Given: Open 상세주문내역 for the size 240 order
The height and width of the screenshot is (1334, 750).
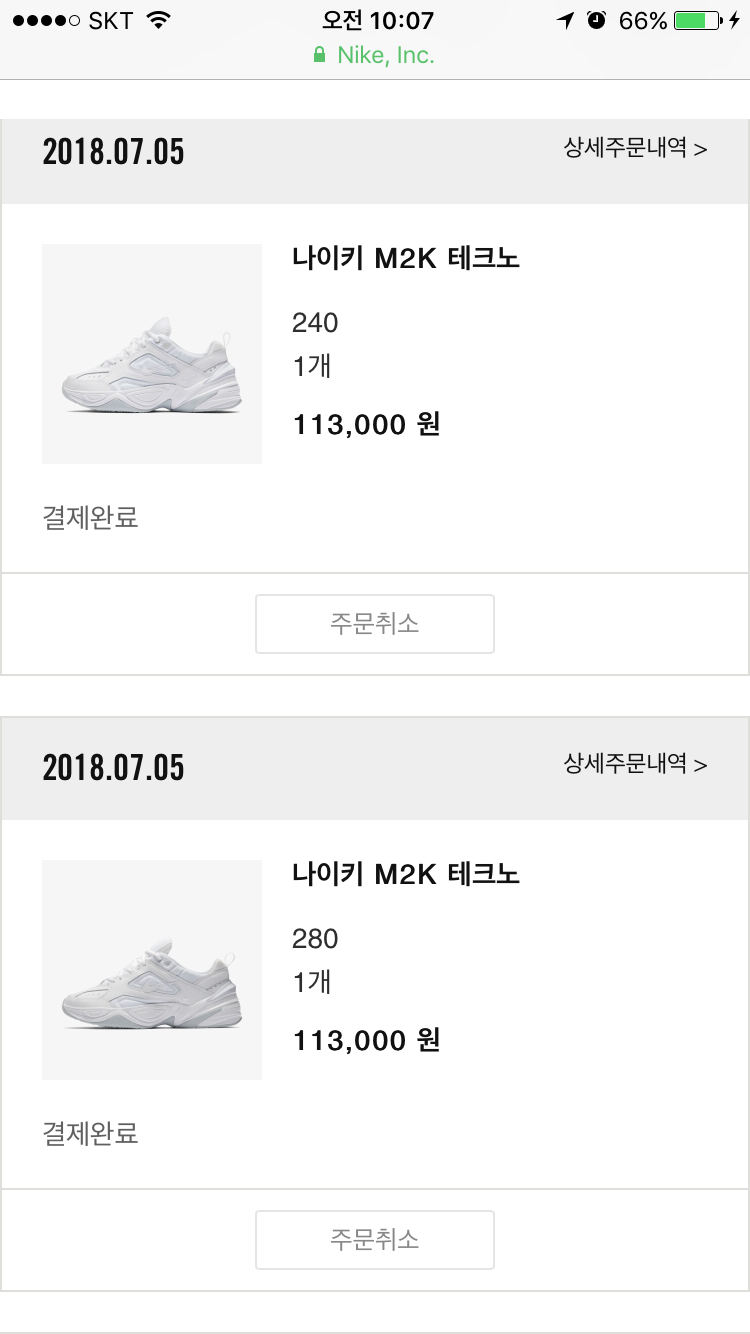Looking at the screenshot, I should point(635,149).
